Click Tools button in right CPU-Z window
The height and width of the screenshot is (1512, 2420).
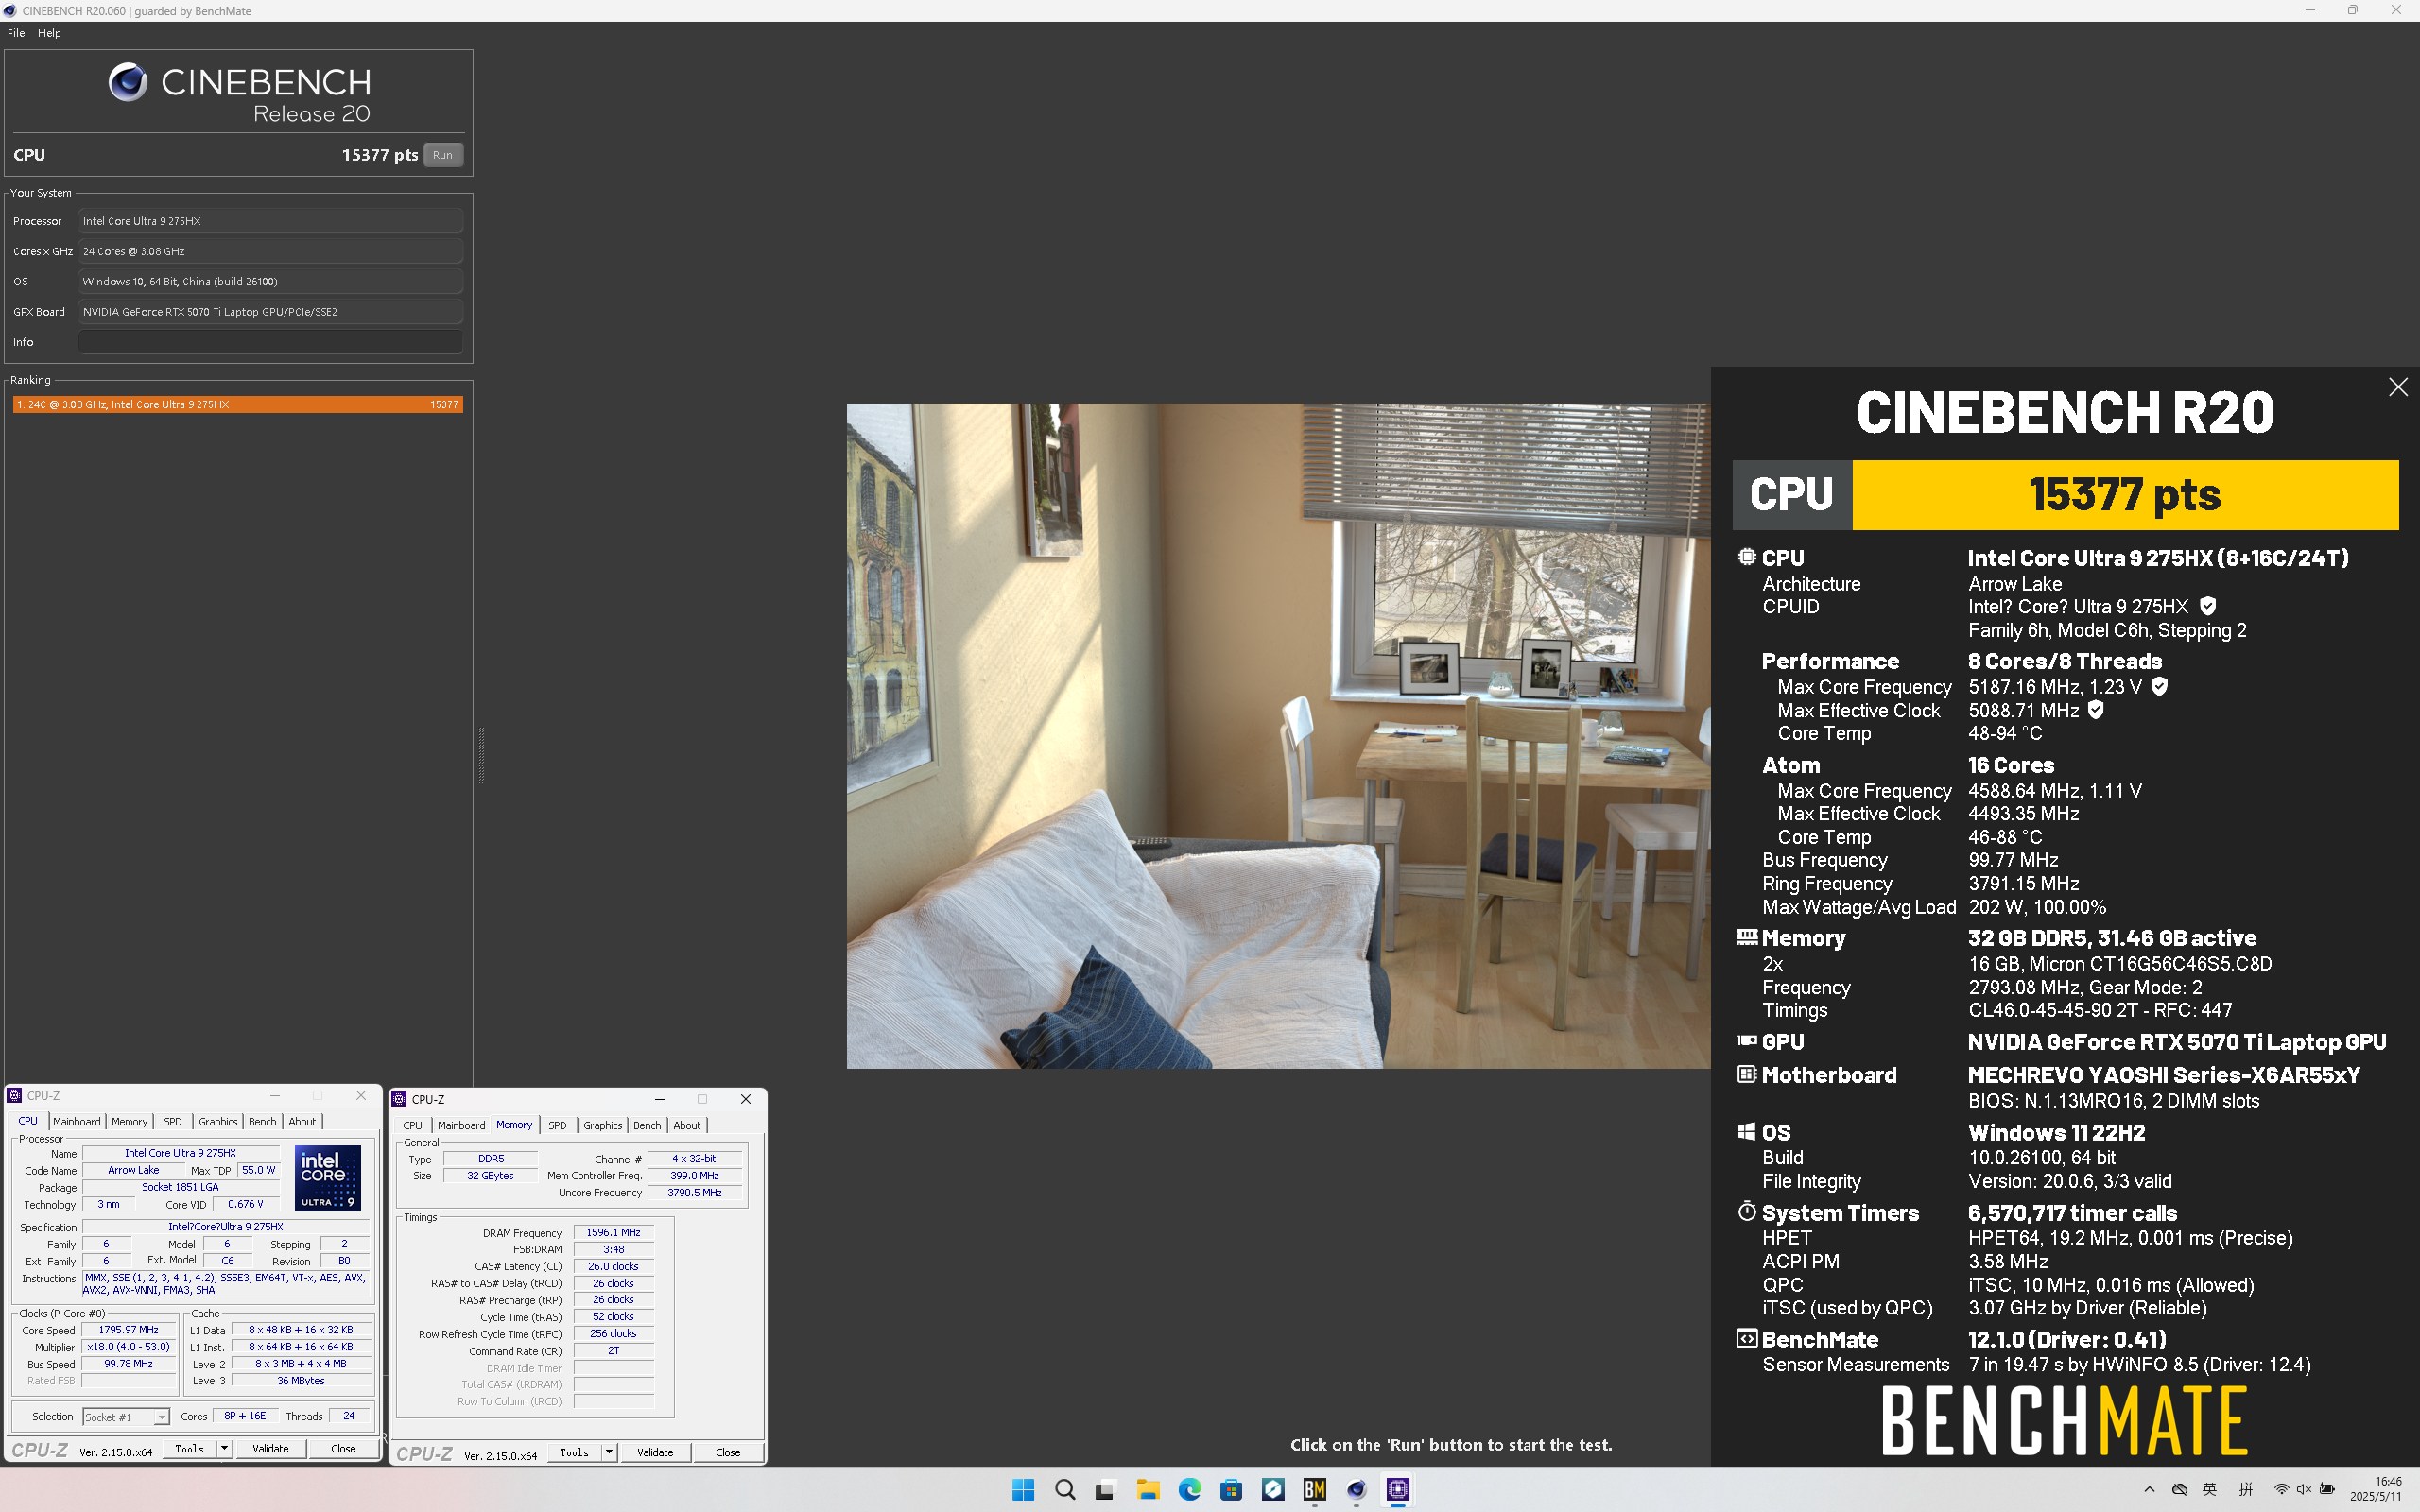pyautogui.click(x=574, y=1452)
